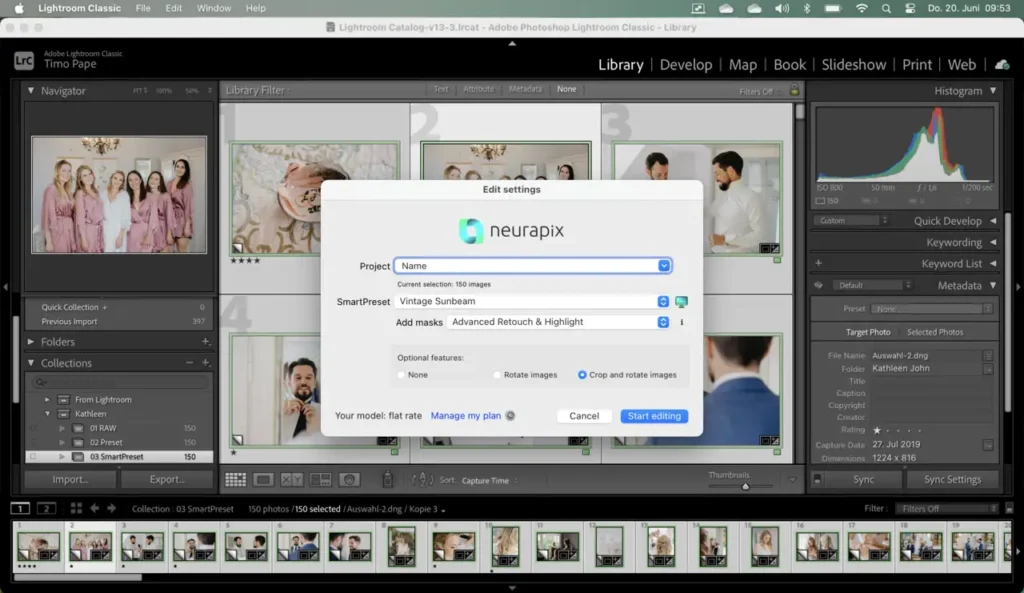Open filmstrip grid jump icon

point(76,508)
